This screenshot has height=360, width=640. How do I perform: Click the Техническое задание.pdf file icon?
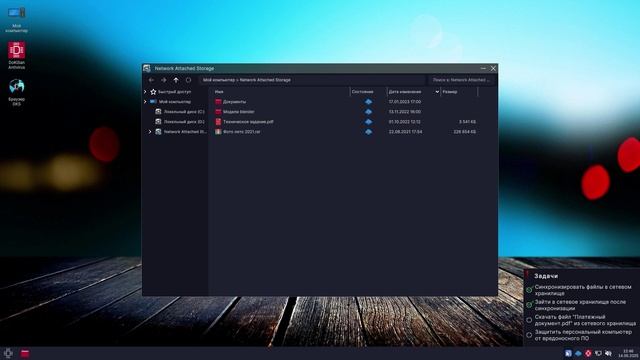(x=218, y=122)
